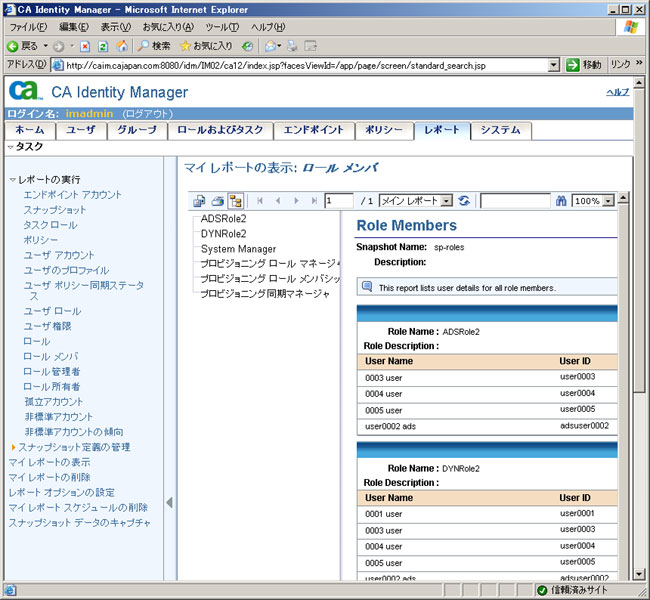Select ADSRole2 in the group tree

223,219
